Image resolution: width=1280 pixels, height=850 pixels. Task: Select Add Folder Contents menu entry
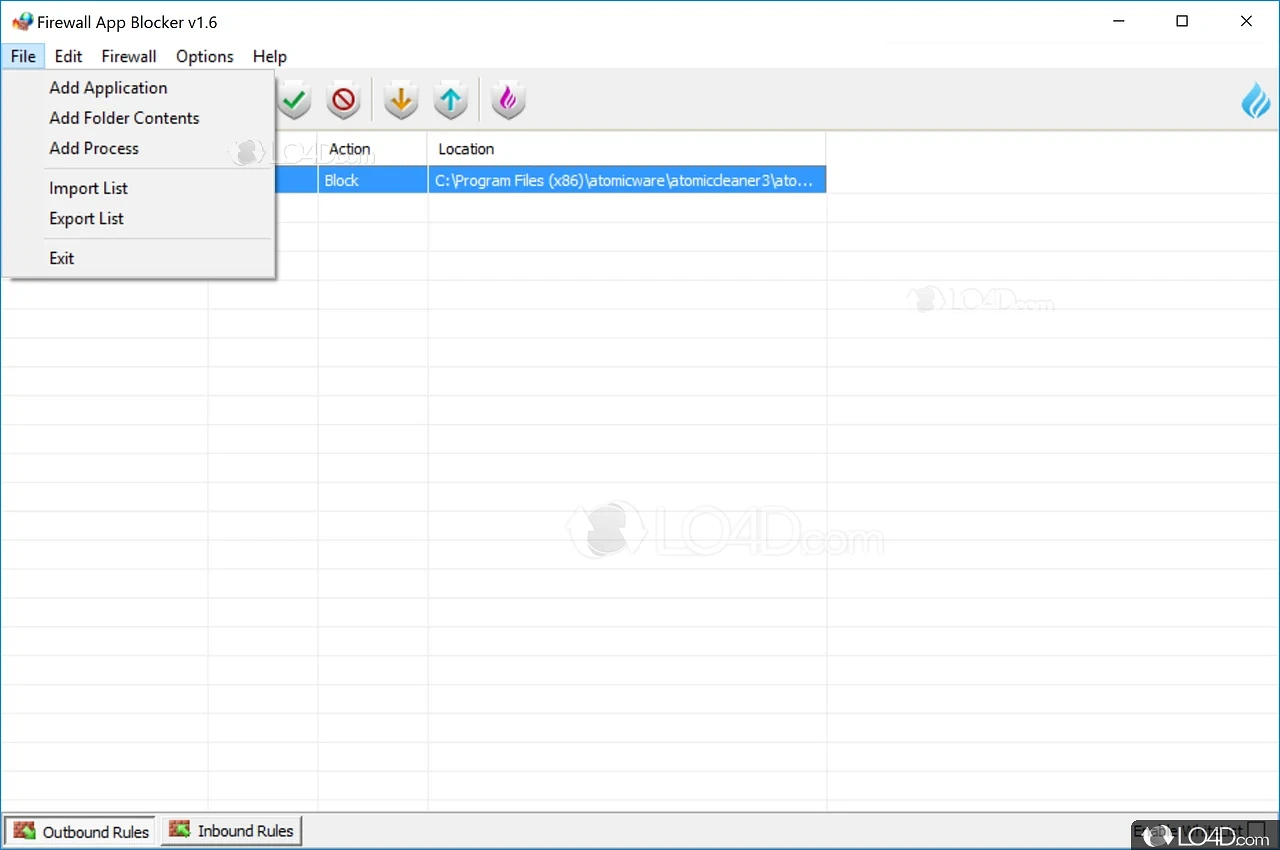[x=124, y=118]
